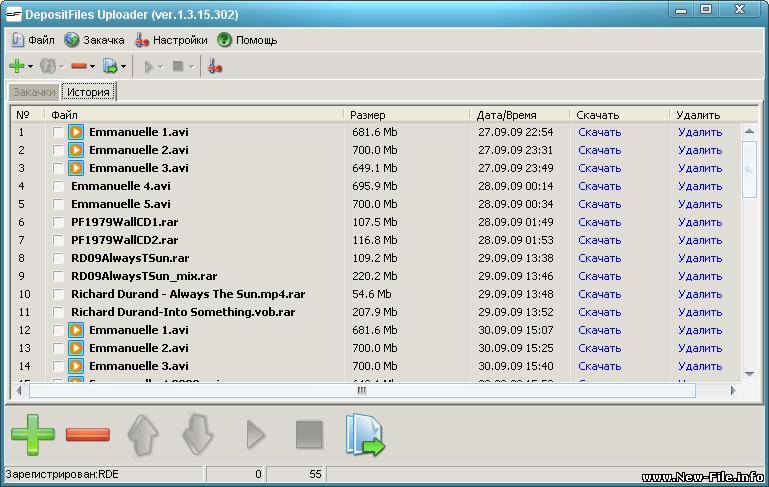
Task: Click the large green plus add button
Action: (33, 435)
